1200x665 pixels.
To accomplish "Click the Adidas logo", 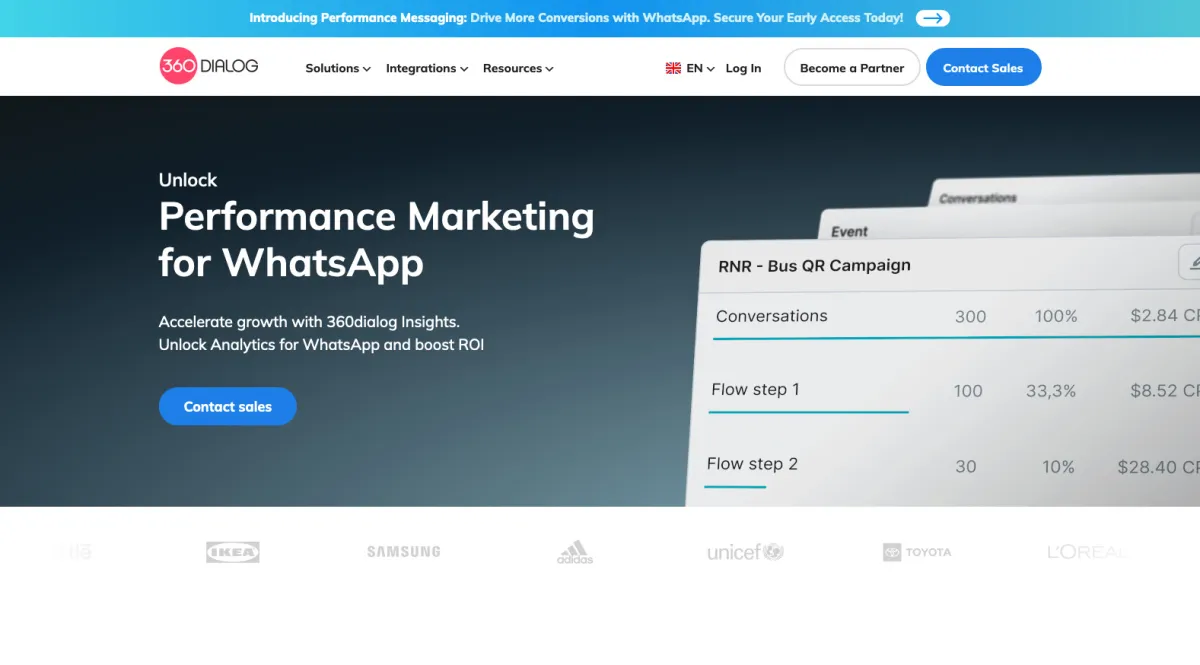I will pos(575,552).
